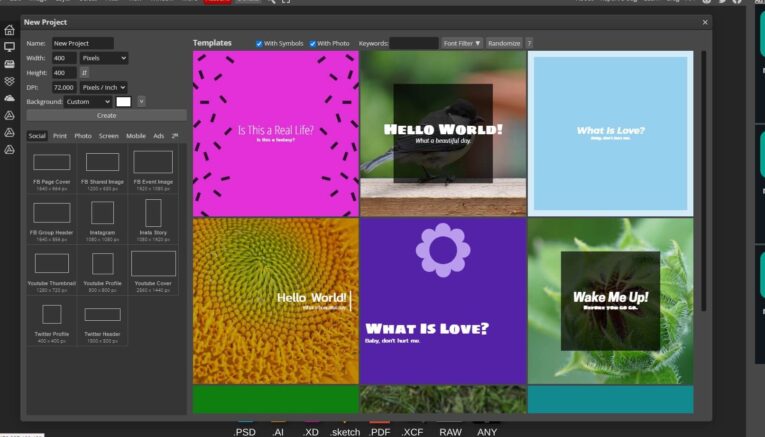The height and width of the screenshot is (437, 765).
Task: Click the .AI format label
Action: (278, 432)
